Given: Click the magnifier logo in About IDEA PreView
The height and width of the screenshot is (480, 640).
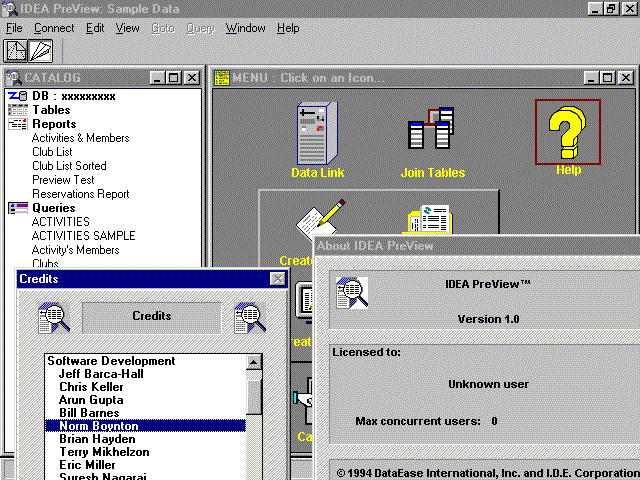Looking at the screenshot, I should (x=352, y=293).
